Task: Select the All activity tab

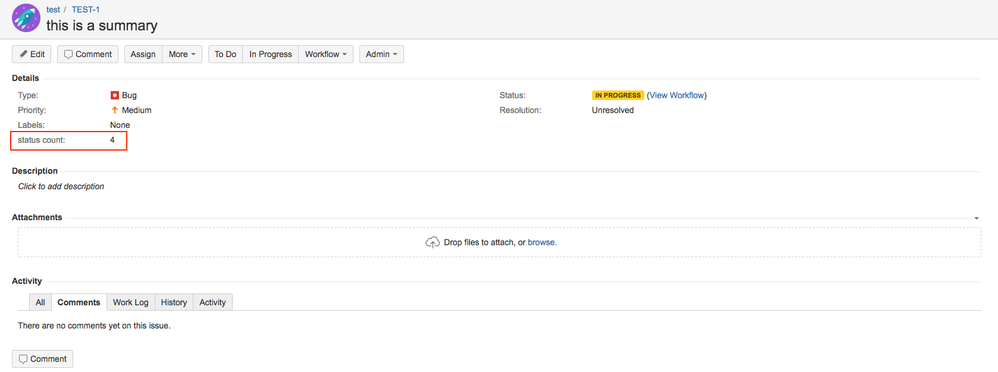Action: [40, 303]
